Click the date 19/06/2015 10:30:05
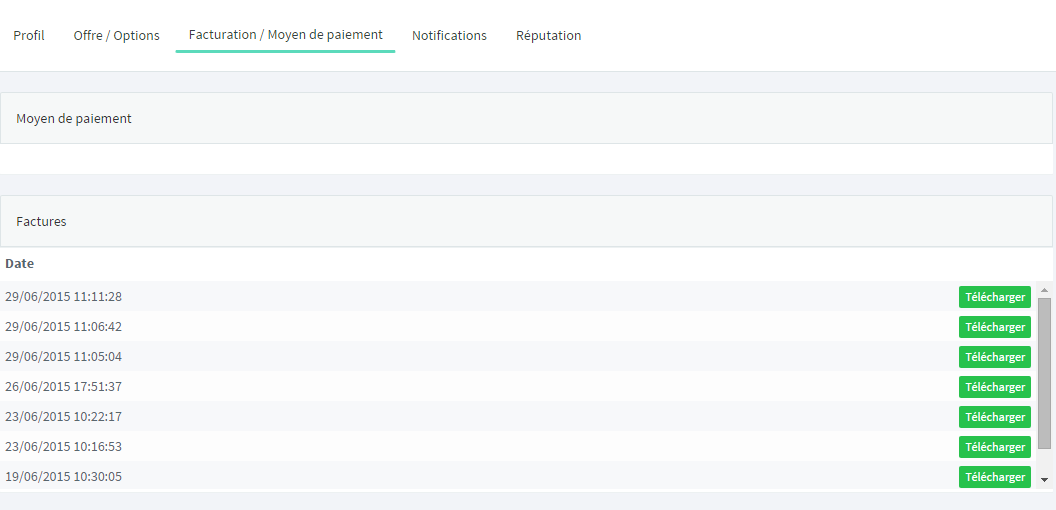This screenshot has width=1056, height=510. click(x=63, y=477)
